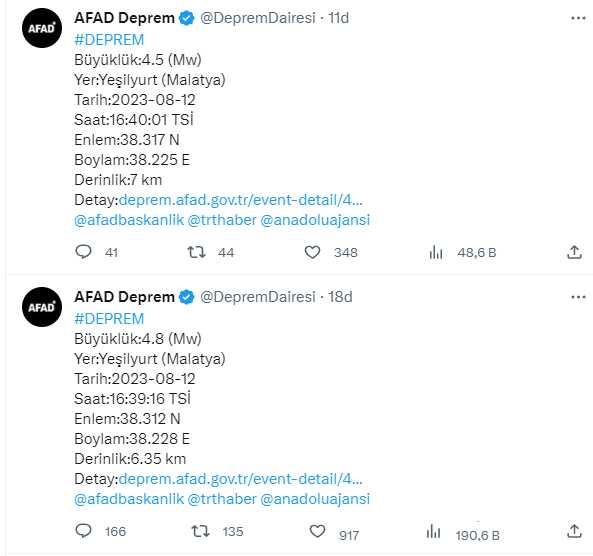593x556 pixels.
Task: Open more options for the 11d tweet
Action: click(578, 18)
